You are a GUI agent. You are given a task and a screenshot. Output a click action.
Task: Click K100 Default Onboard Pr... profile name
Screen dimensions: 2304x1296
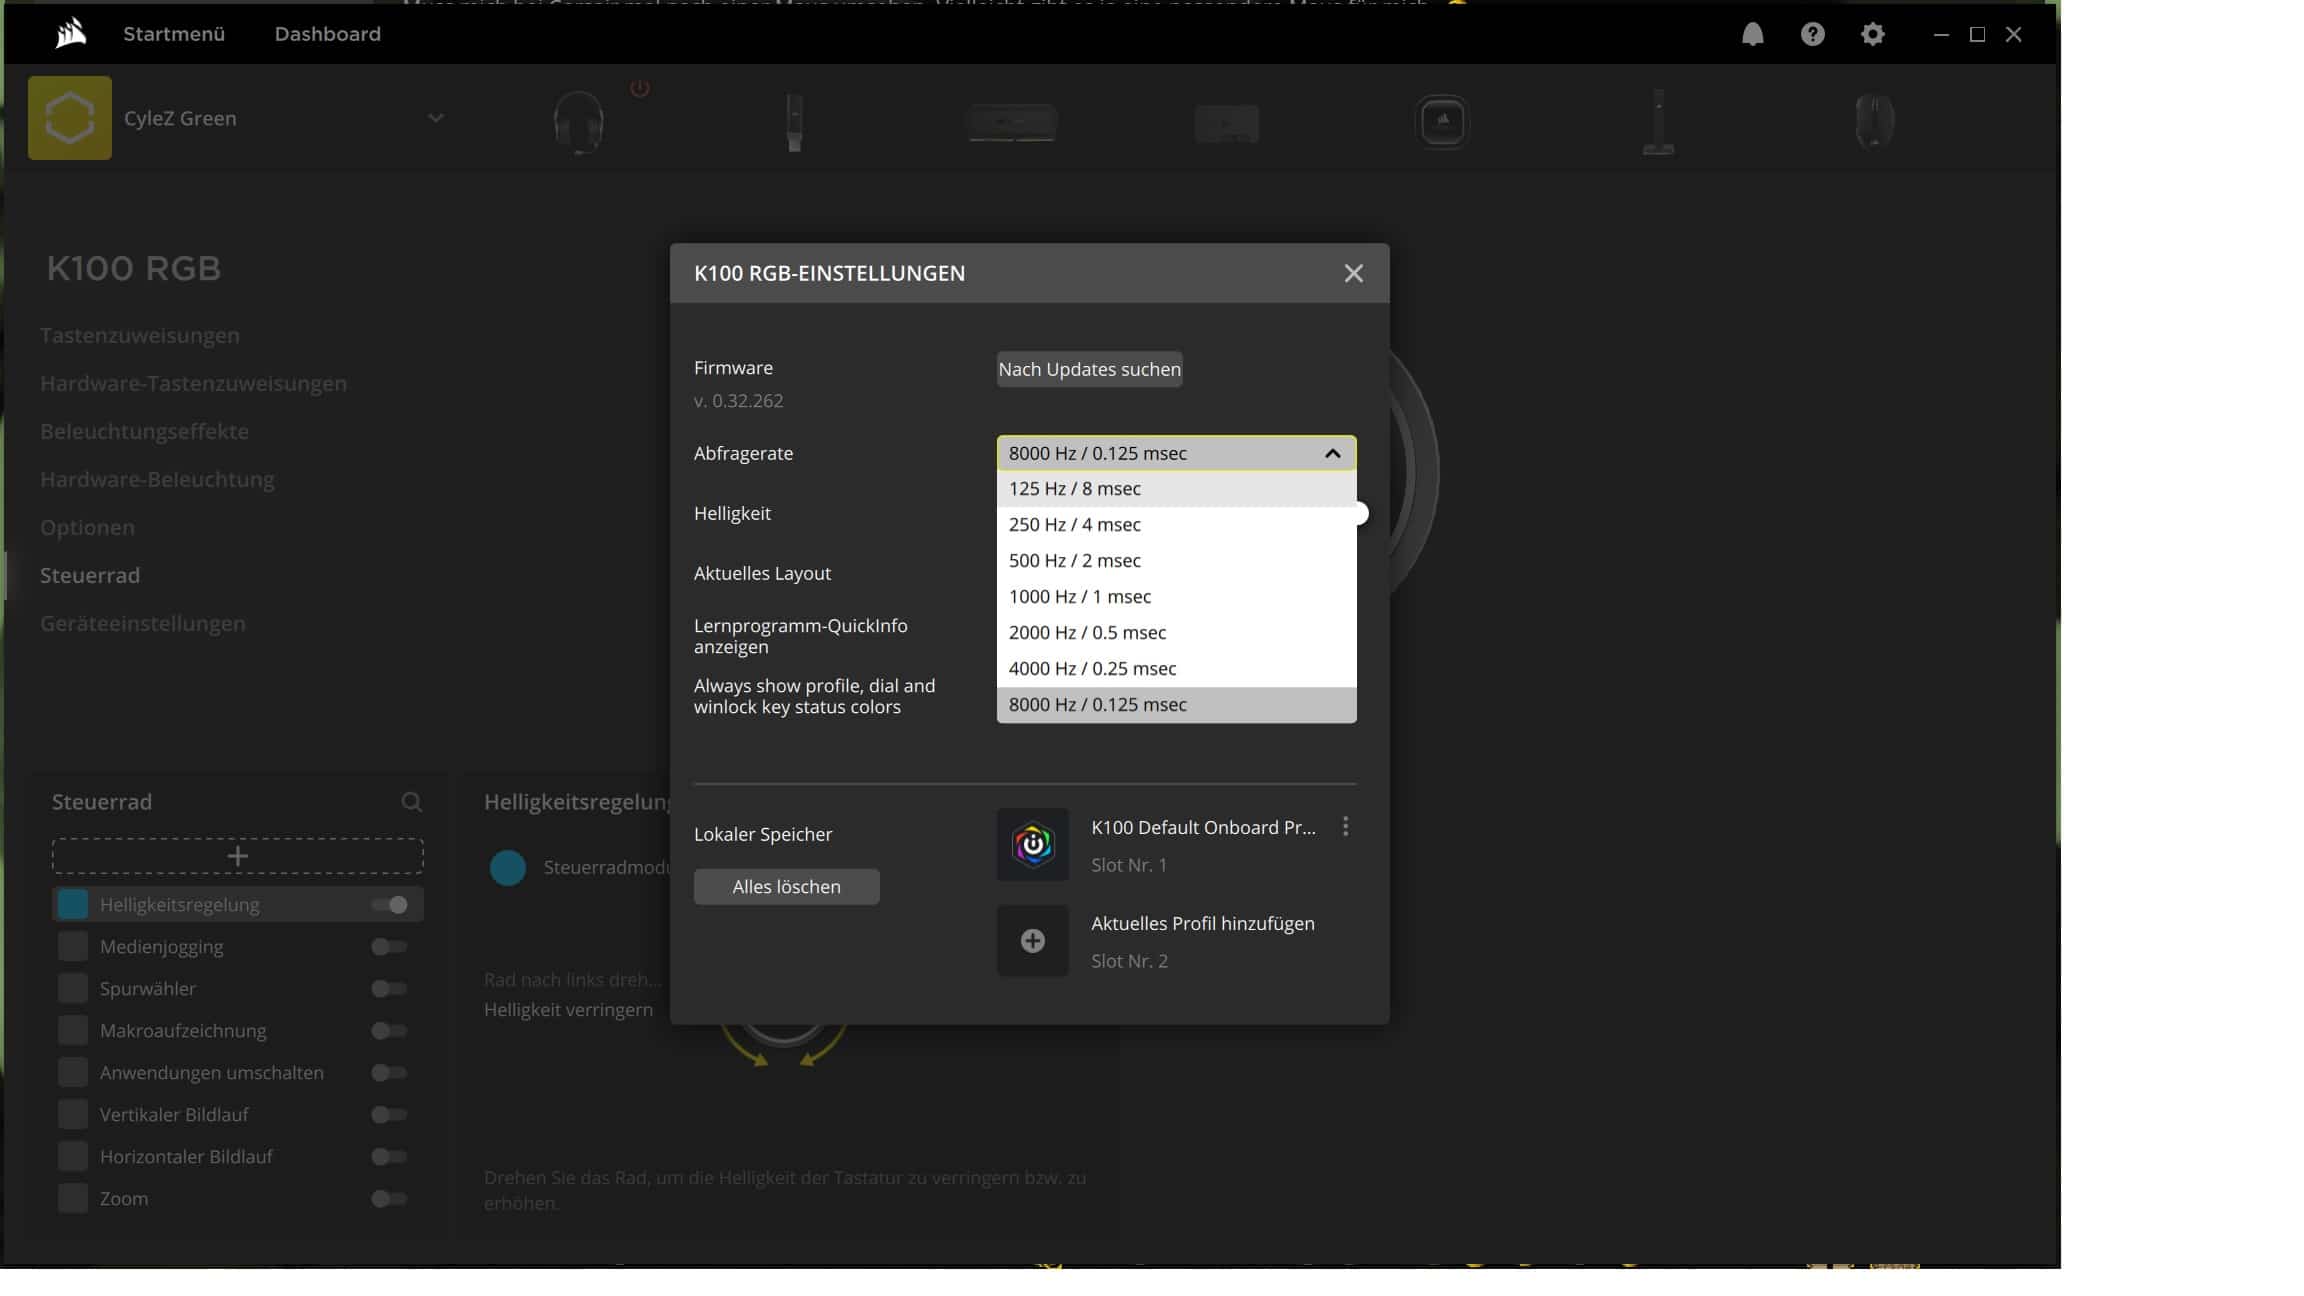1203,827
